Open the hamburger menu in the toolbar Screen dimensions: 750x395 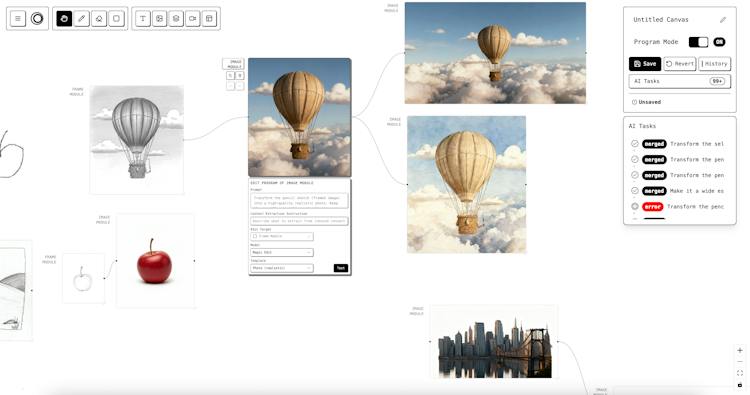click(x=18, y=19)
